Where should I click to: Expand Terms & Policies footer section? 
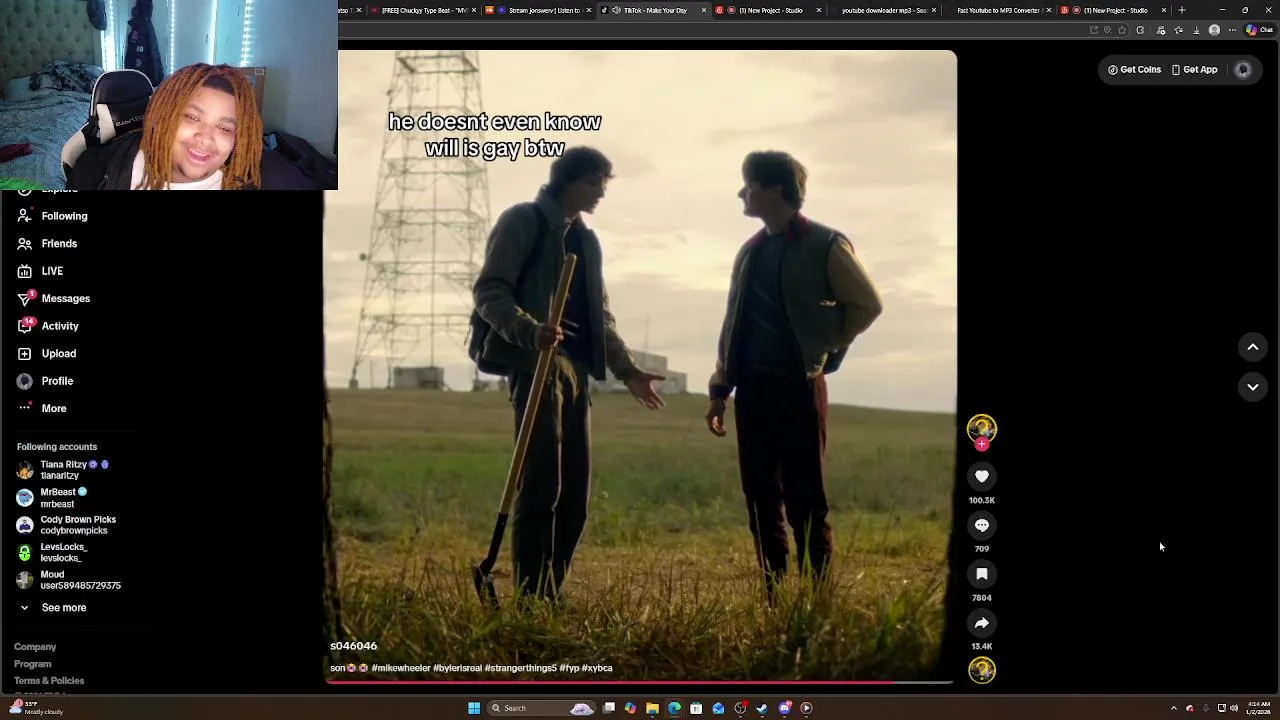click(x=49, y=681)
